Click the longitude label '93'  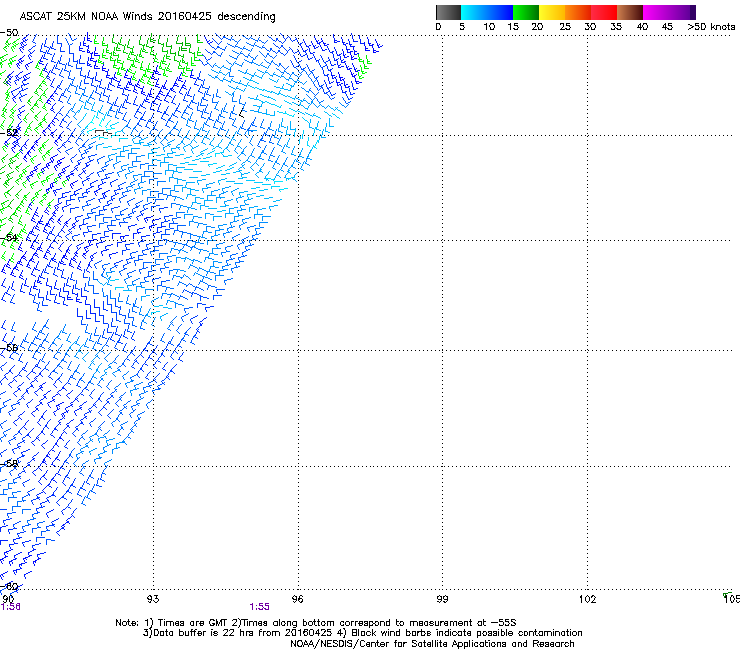click(153, 599)
